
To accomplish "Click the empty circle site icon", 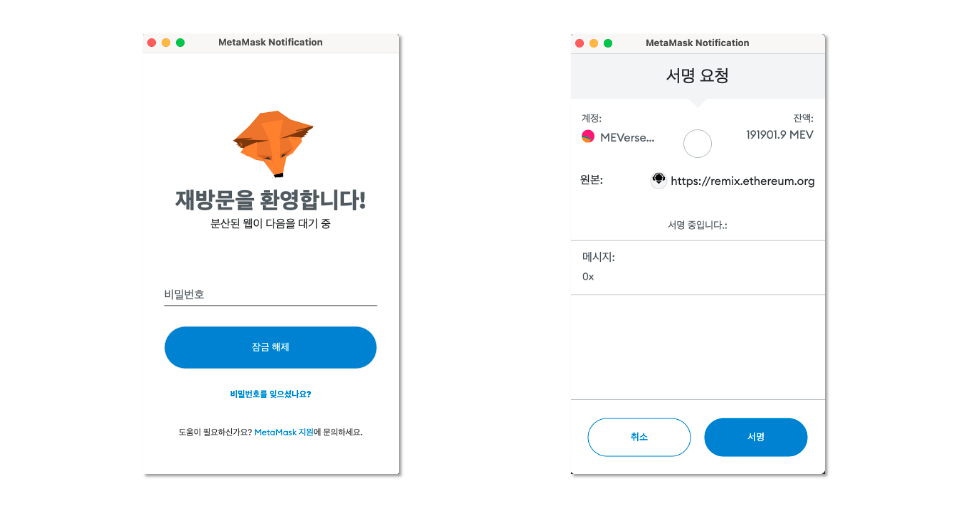I will pos(697,144).
